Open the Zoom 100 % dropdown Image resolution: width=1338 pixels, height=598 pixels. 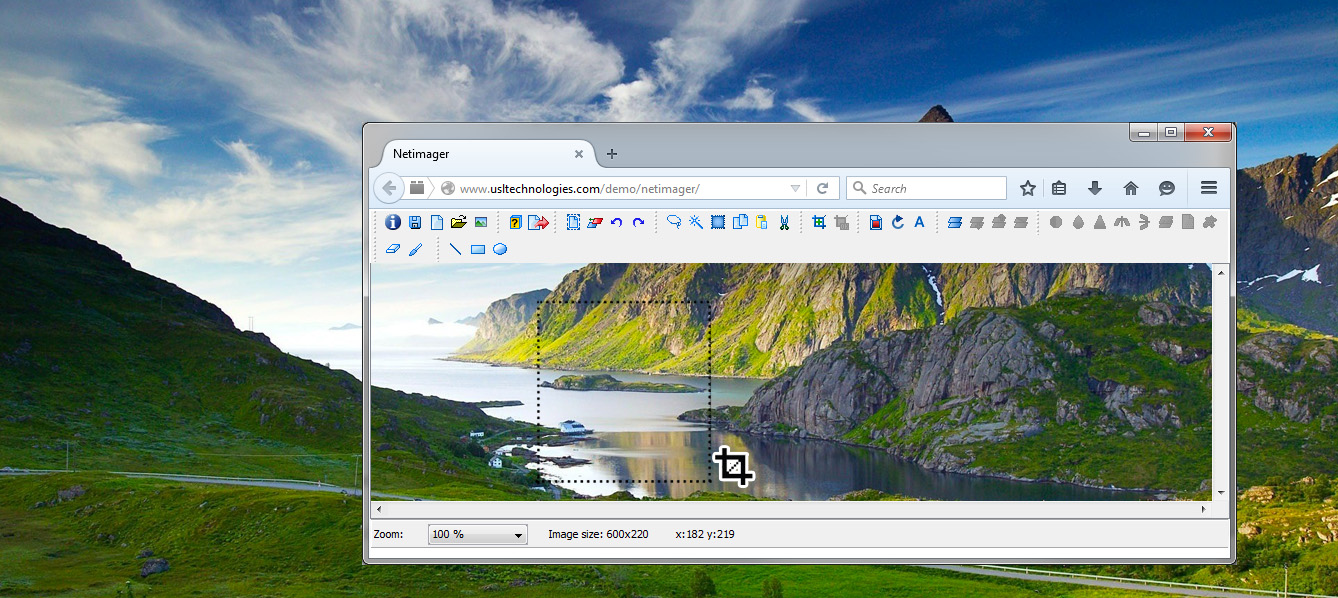(x=477, y=535)
